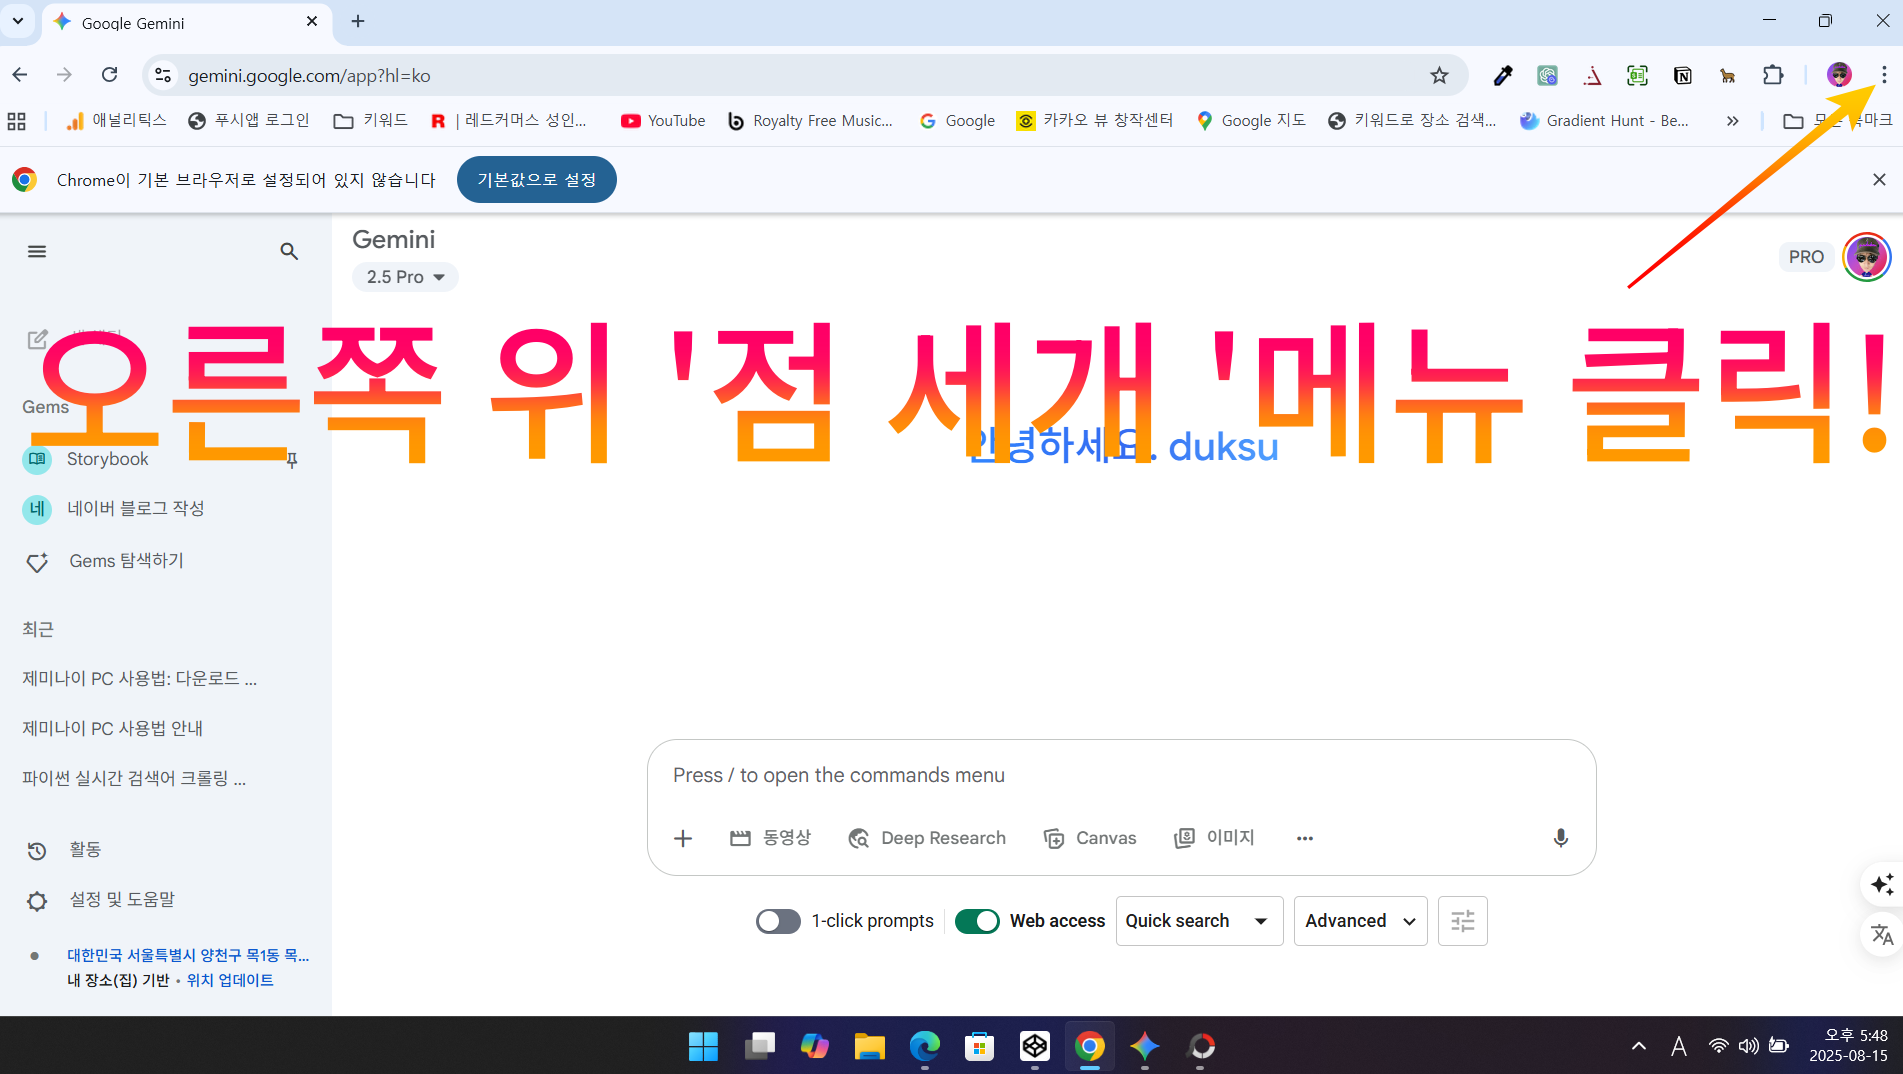Click Copilot icon in taskbar

coord(814,1046)
